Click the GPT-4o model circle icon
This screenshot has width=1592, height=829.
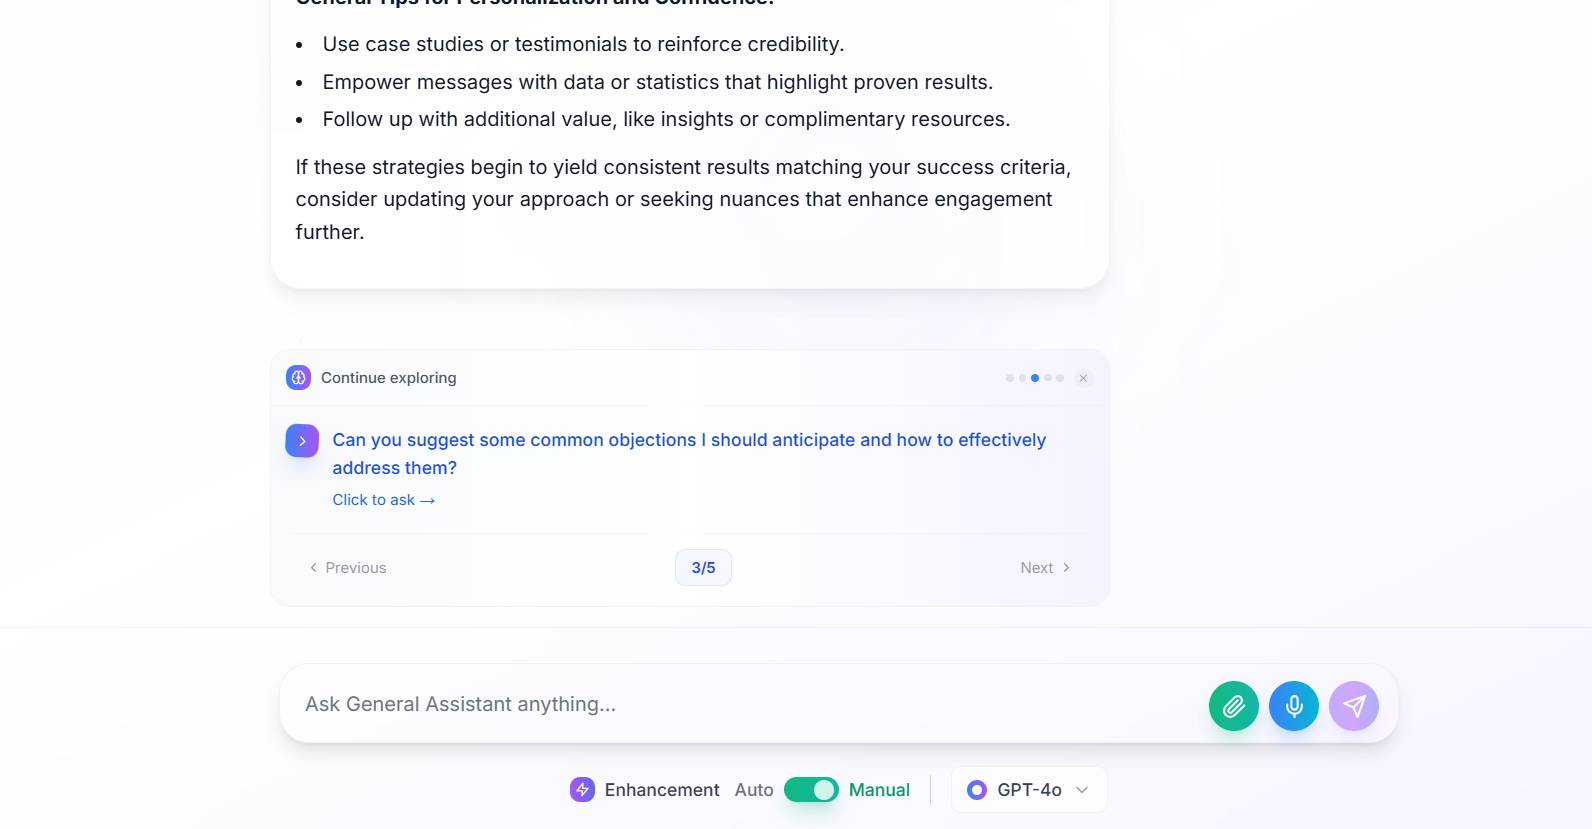(977, 790)
